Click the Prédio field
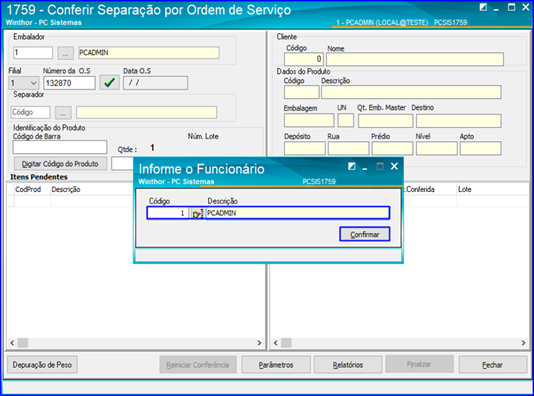 (x=392, y=149)
